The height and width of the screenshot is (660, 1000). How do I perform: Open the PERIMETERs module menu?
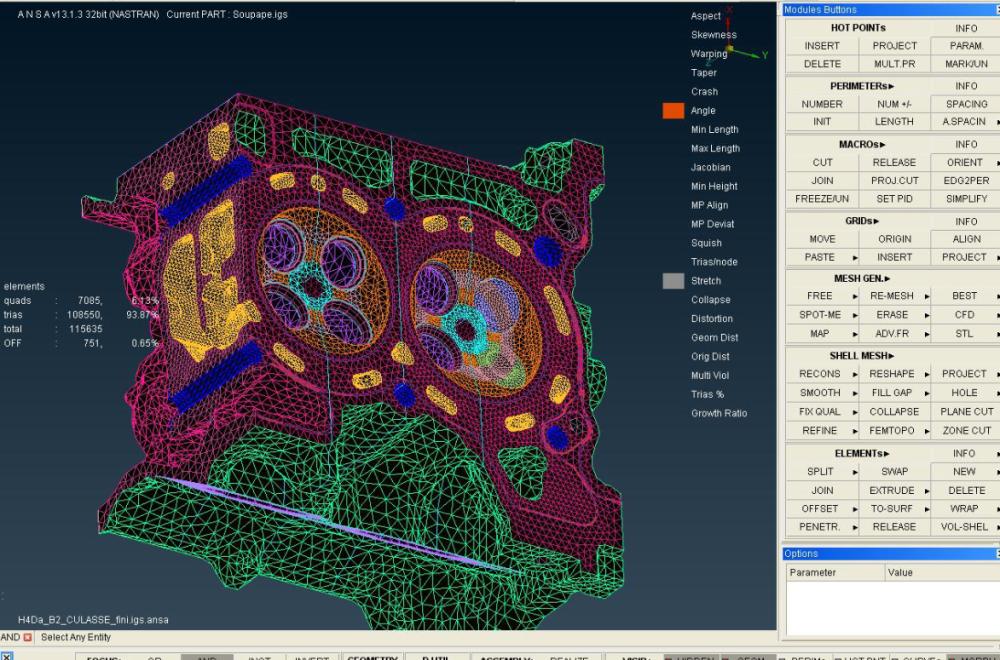[x=861, y=86]
